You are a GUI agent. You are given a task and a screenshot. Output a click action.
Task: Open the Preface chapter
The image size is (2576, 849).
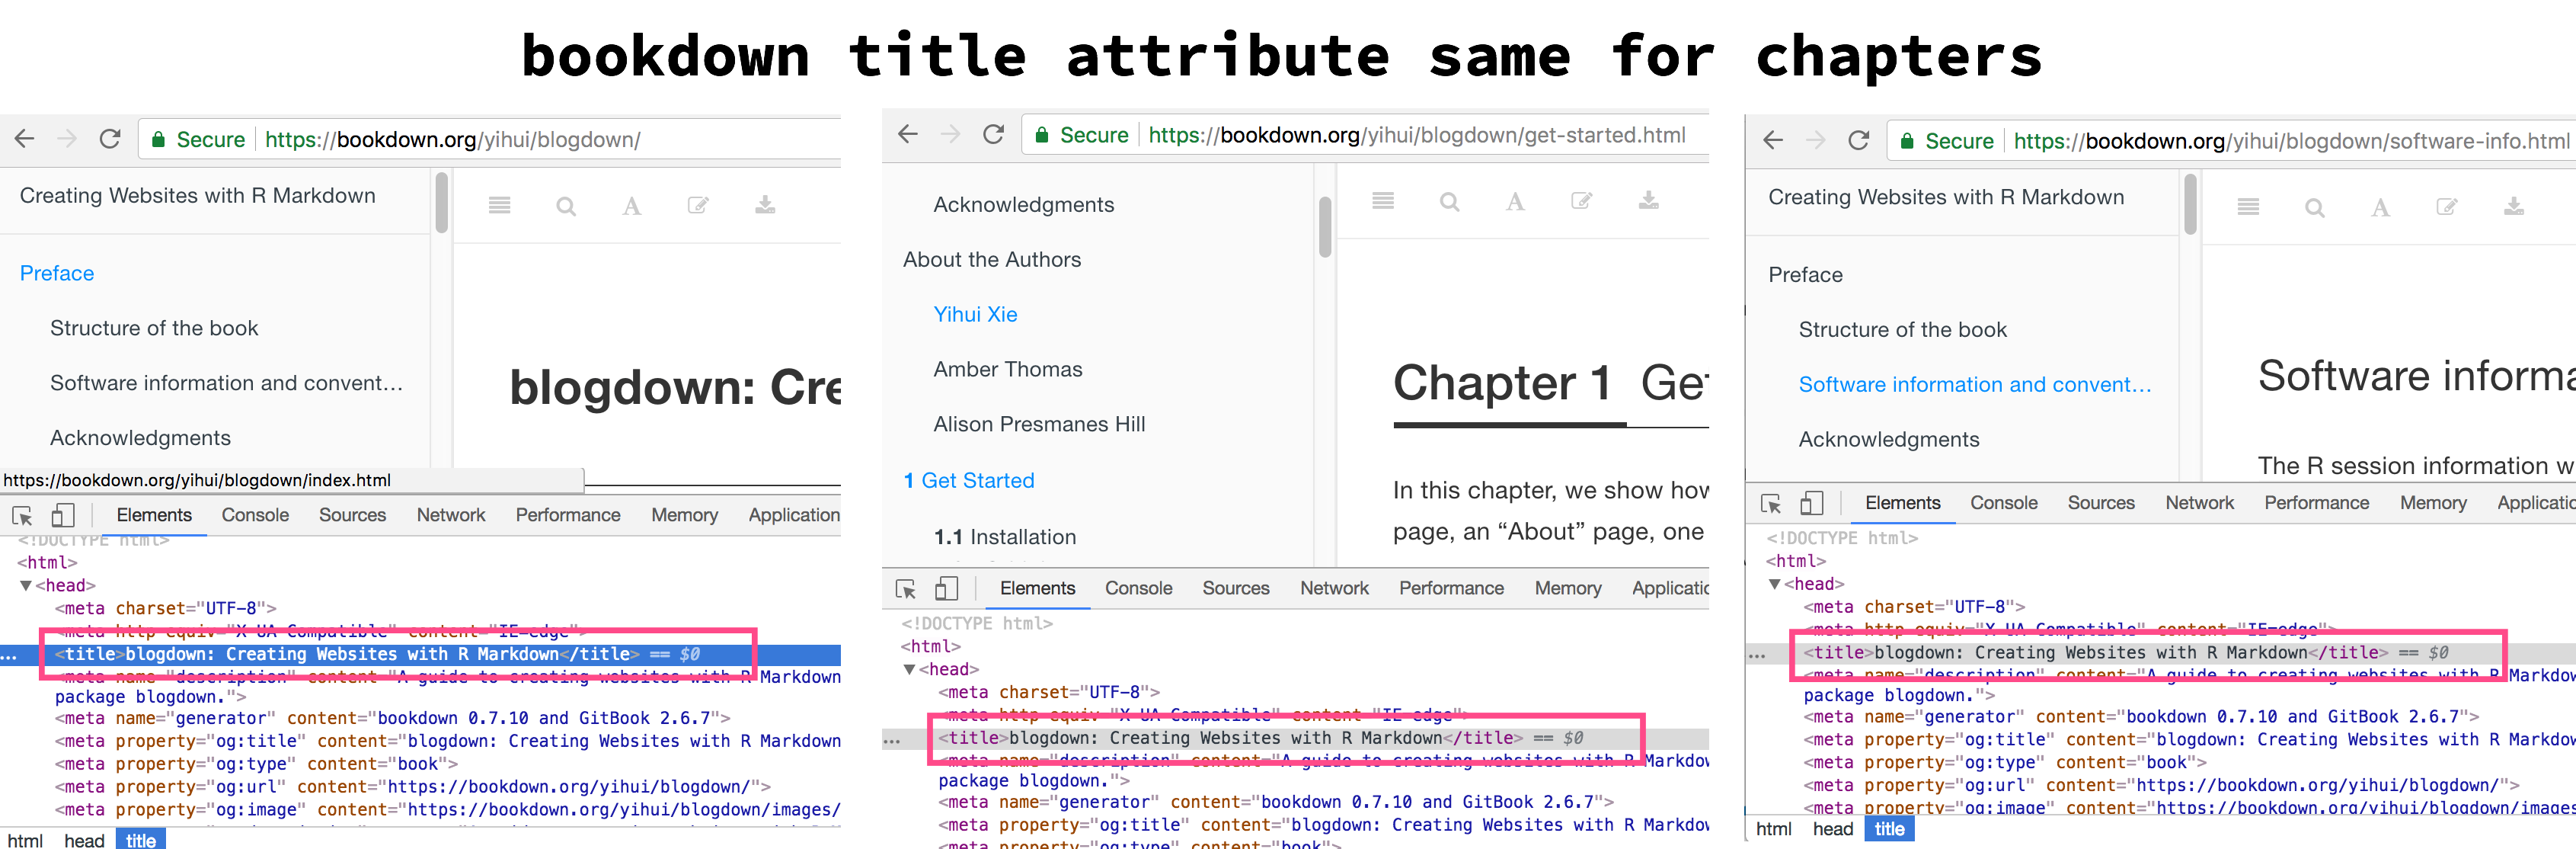tap(56, 272)
